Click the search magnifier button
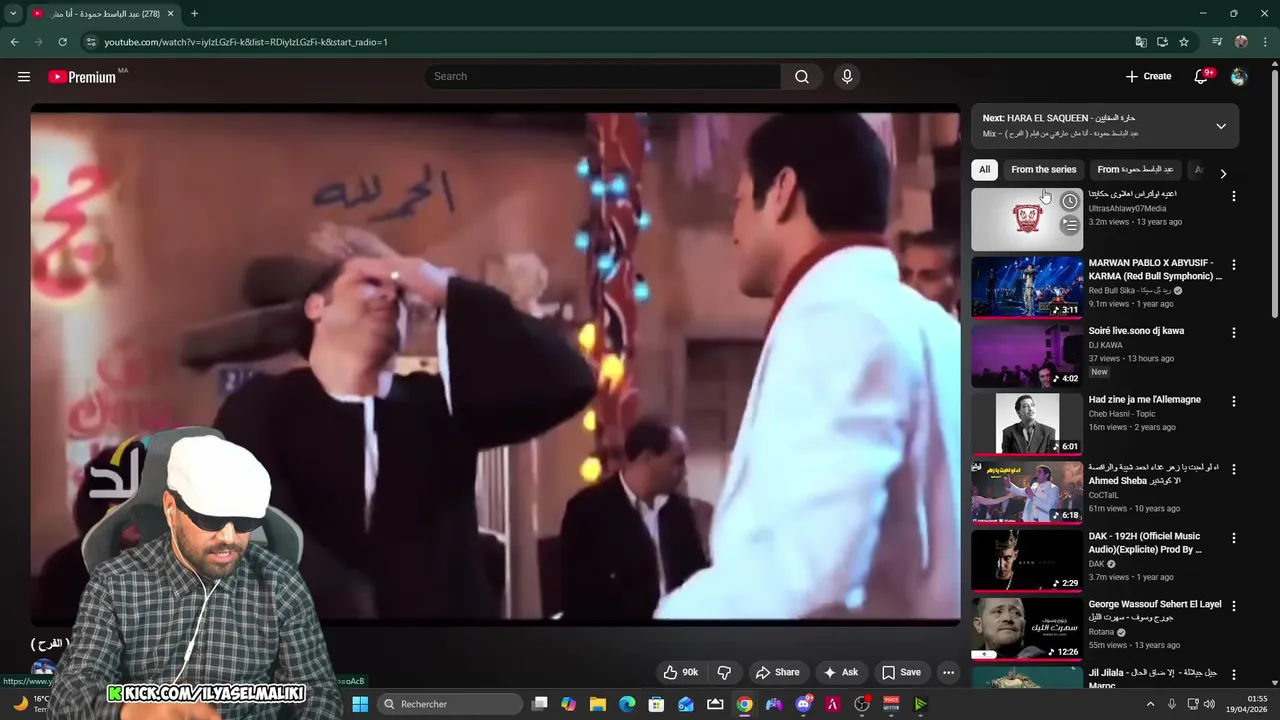Screen dimensions: 1280x720 [802, 76]
